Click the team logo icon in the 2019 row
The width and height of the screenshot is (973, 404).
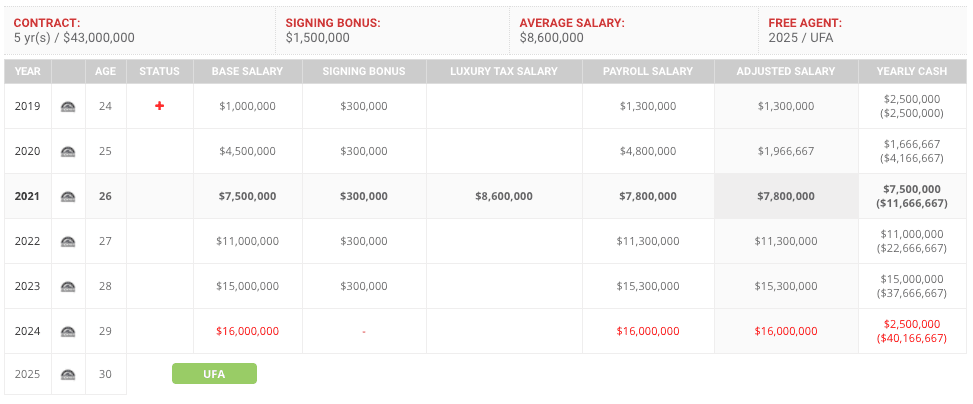[x=68, y=106]
